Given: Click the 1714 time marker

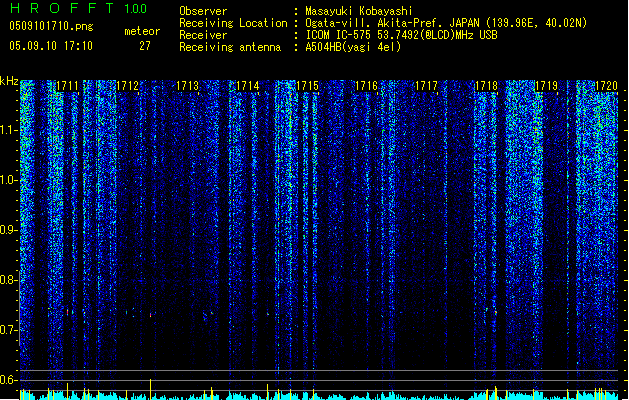Looking at the screenshot, I should coord(248,86).
